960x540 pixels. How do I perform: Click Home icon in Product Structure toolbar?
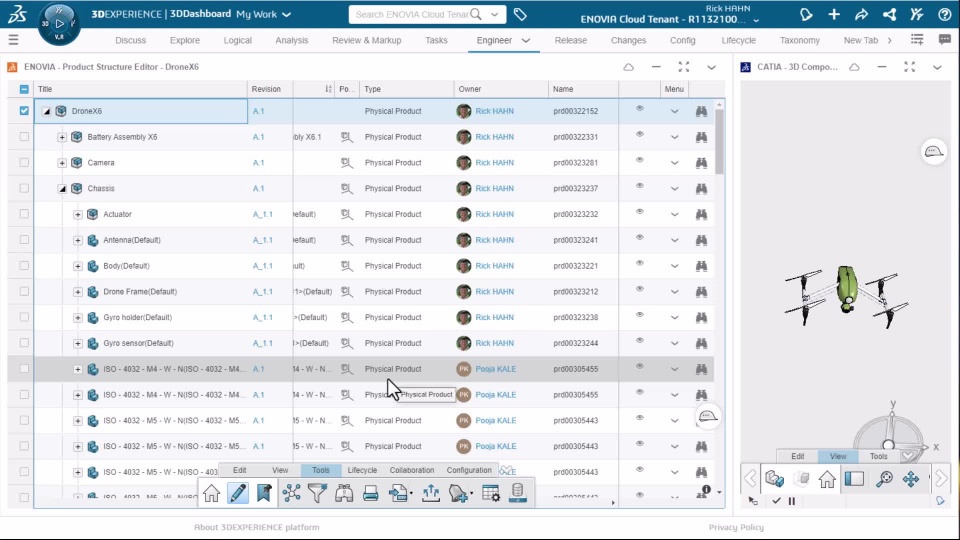(212, 493)
